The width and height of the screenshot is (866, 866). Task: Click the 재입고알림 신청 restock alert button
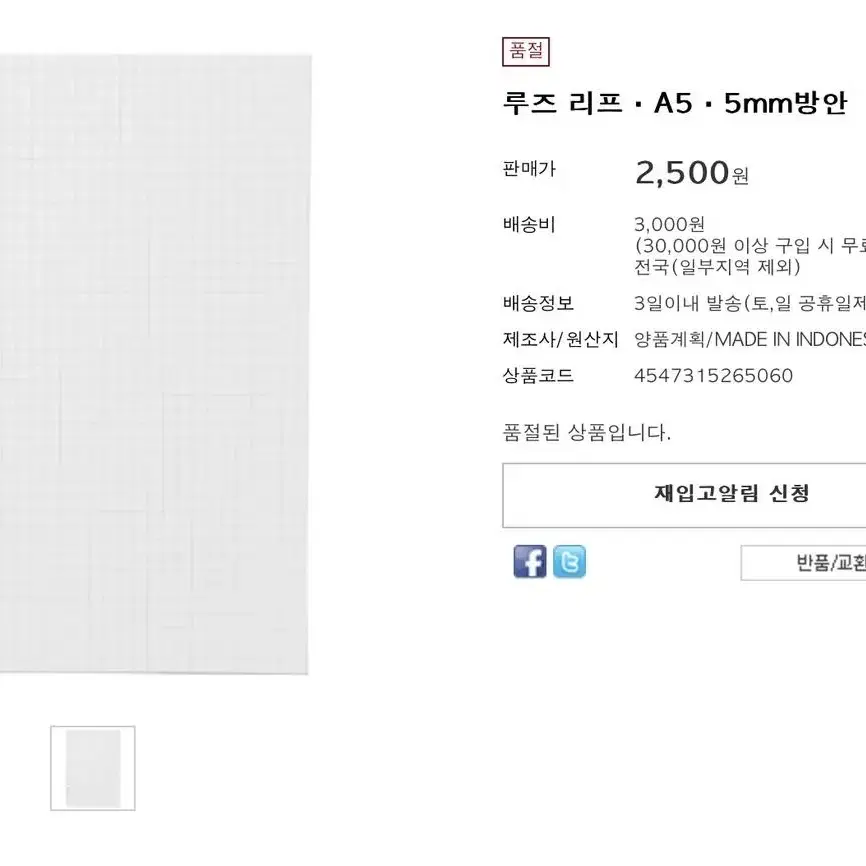point(684,495)
